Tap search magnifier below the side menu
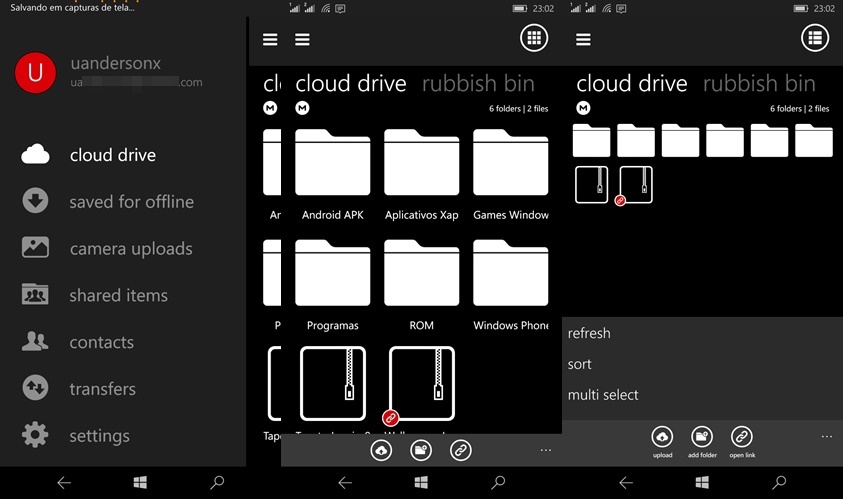Screen dimensions: 843x499 tap(217, 482)
